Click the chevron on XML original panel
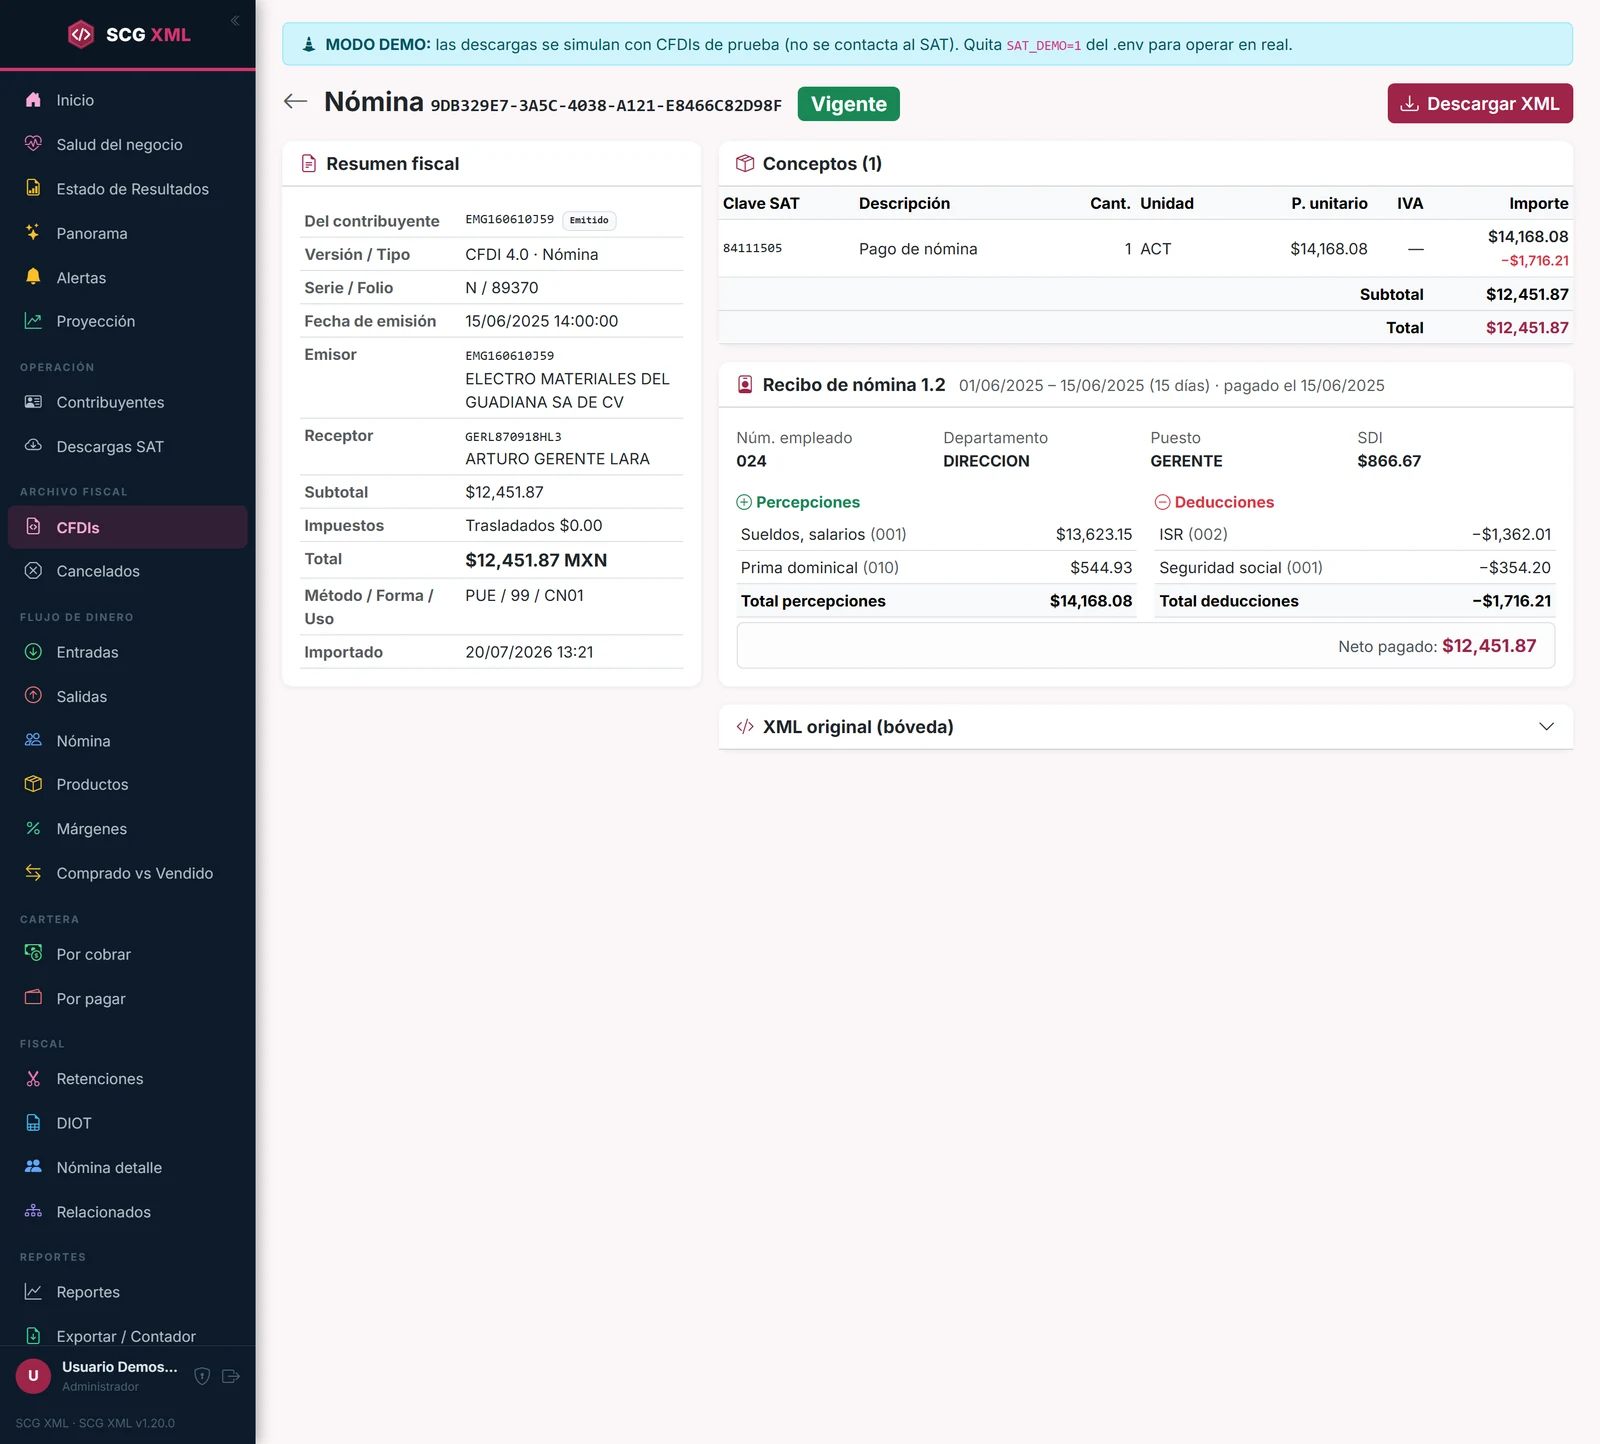Image resolution: width=1600 pixels, height=1444 pixels. (x=1546, y=727)
